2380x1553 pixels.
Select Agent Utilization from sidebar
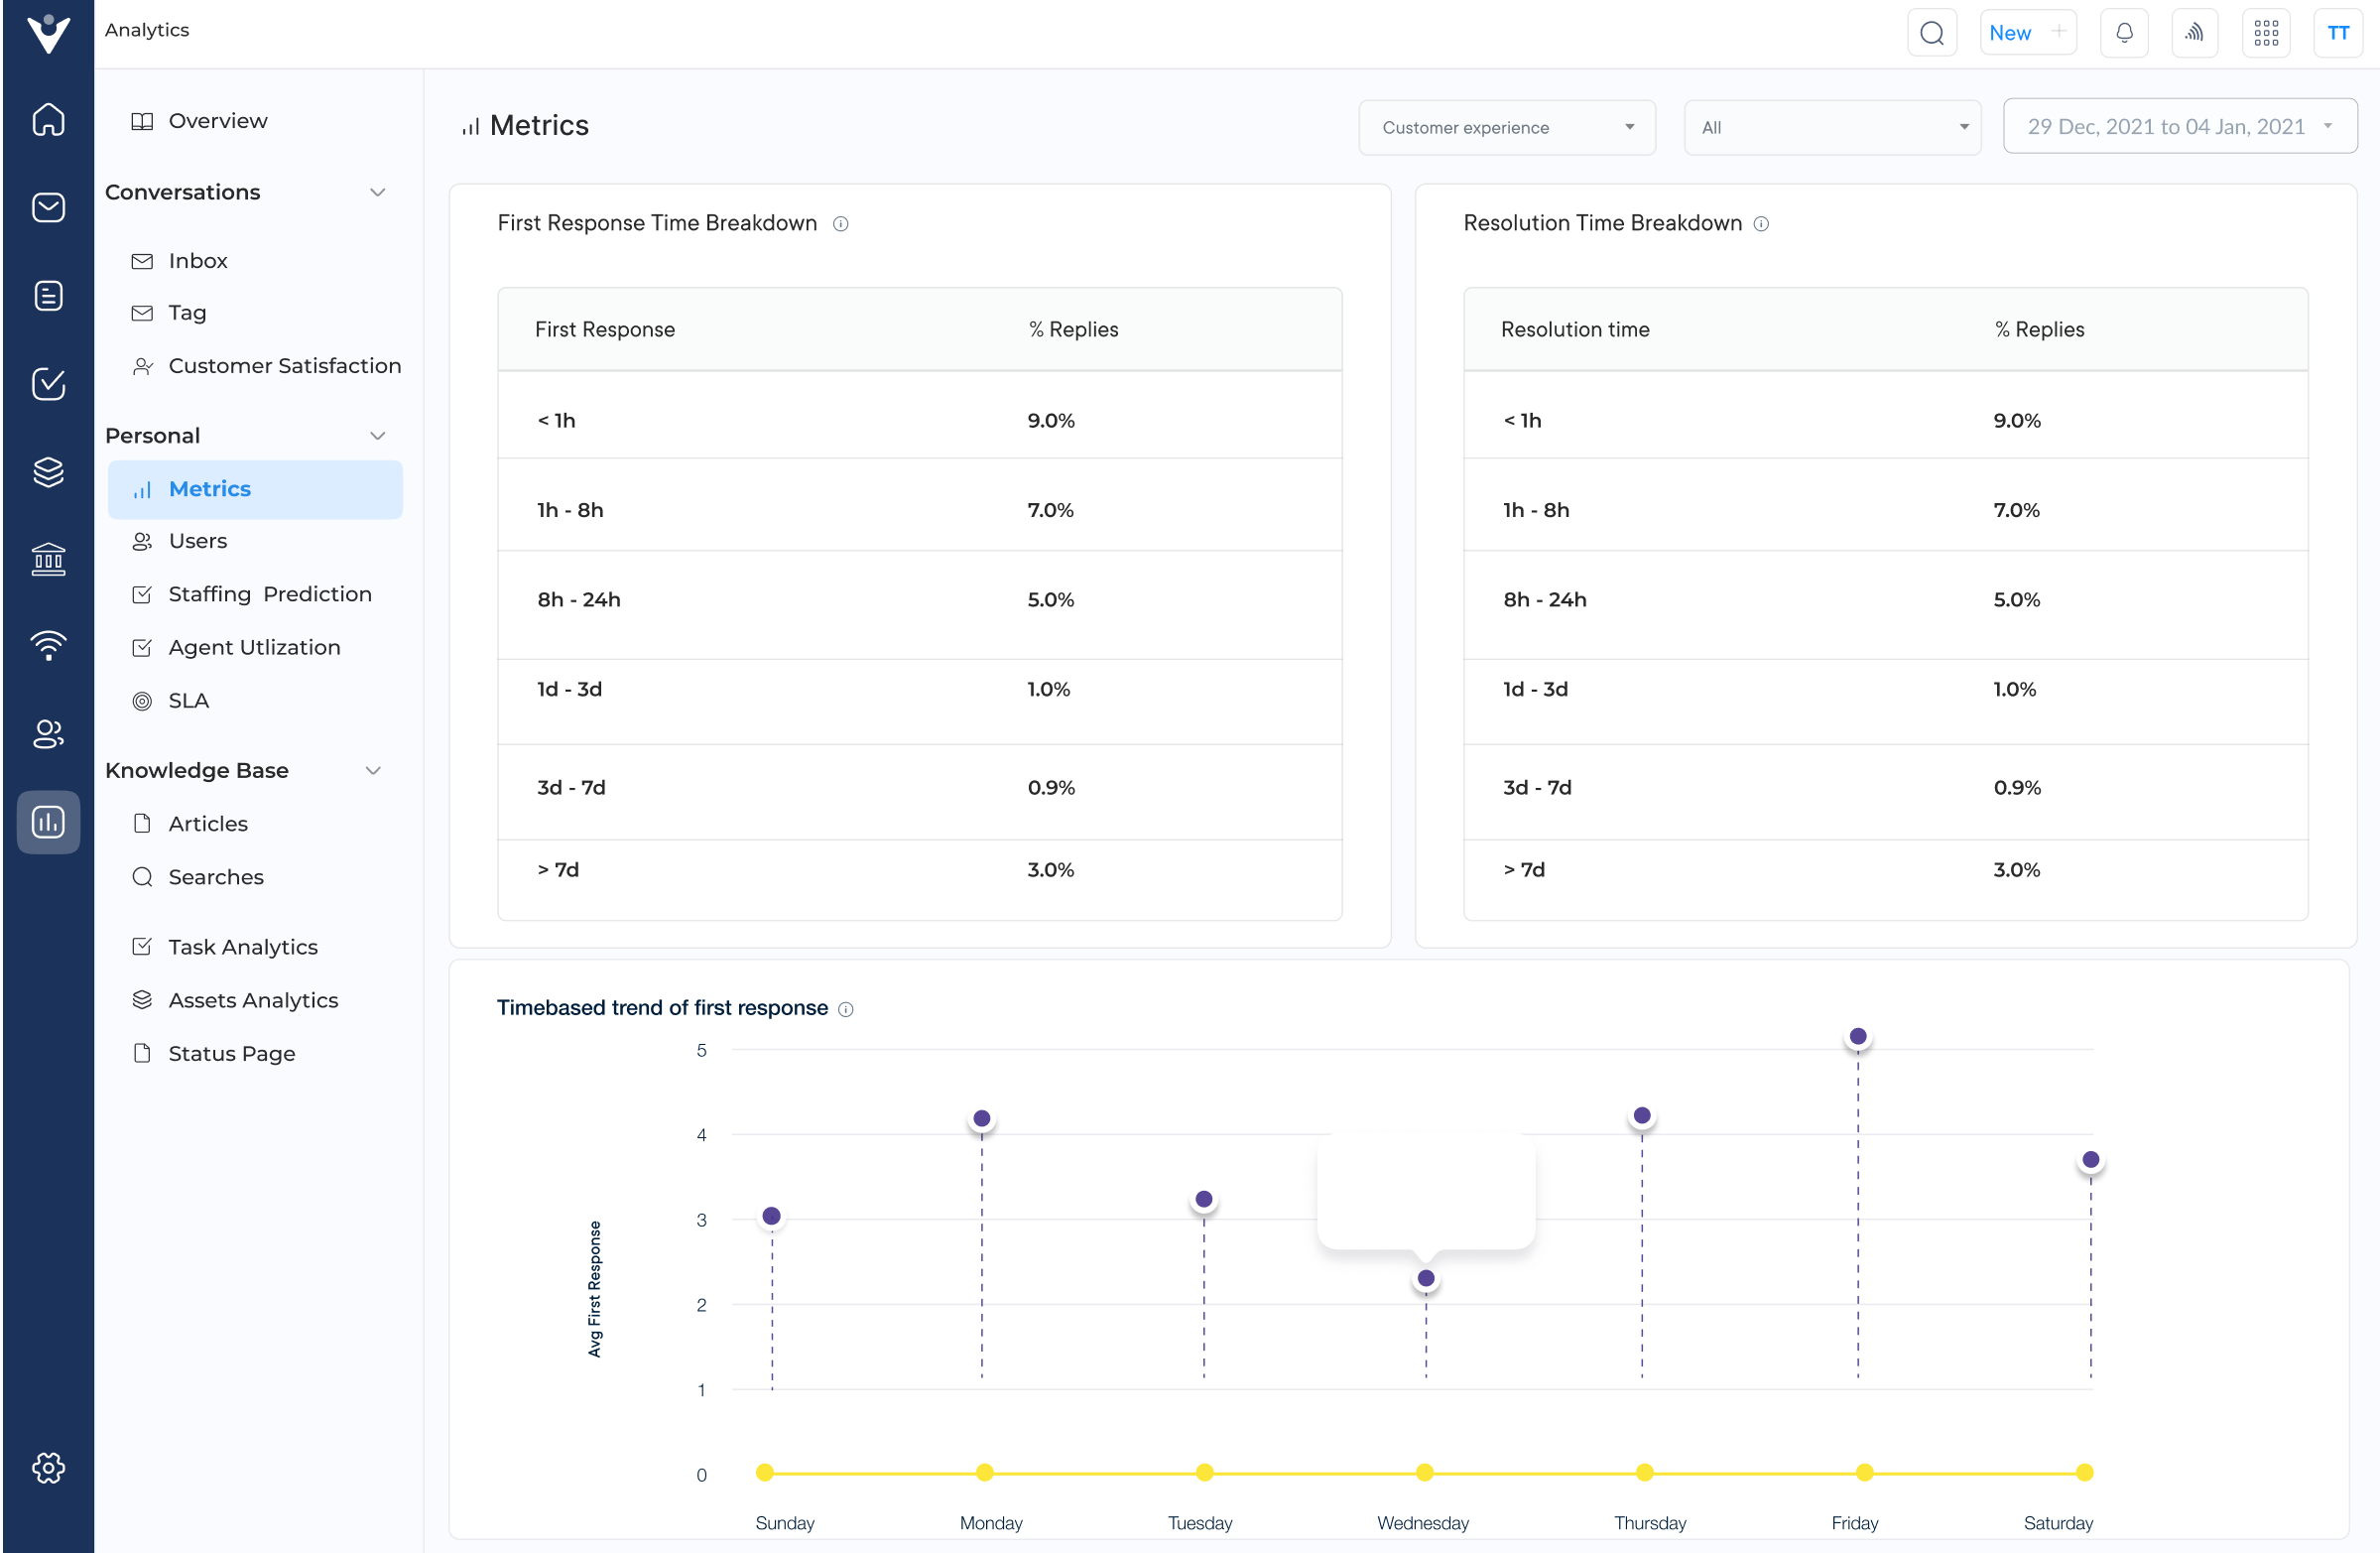coord(255,647)
